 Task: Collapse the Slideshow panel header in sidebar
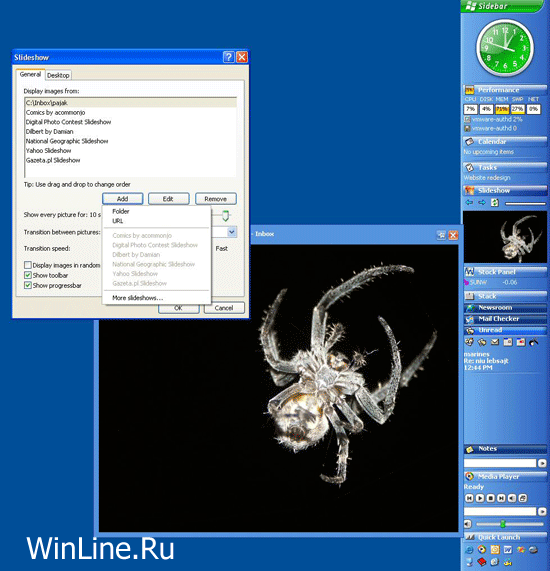pos(505,190)
